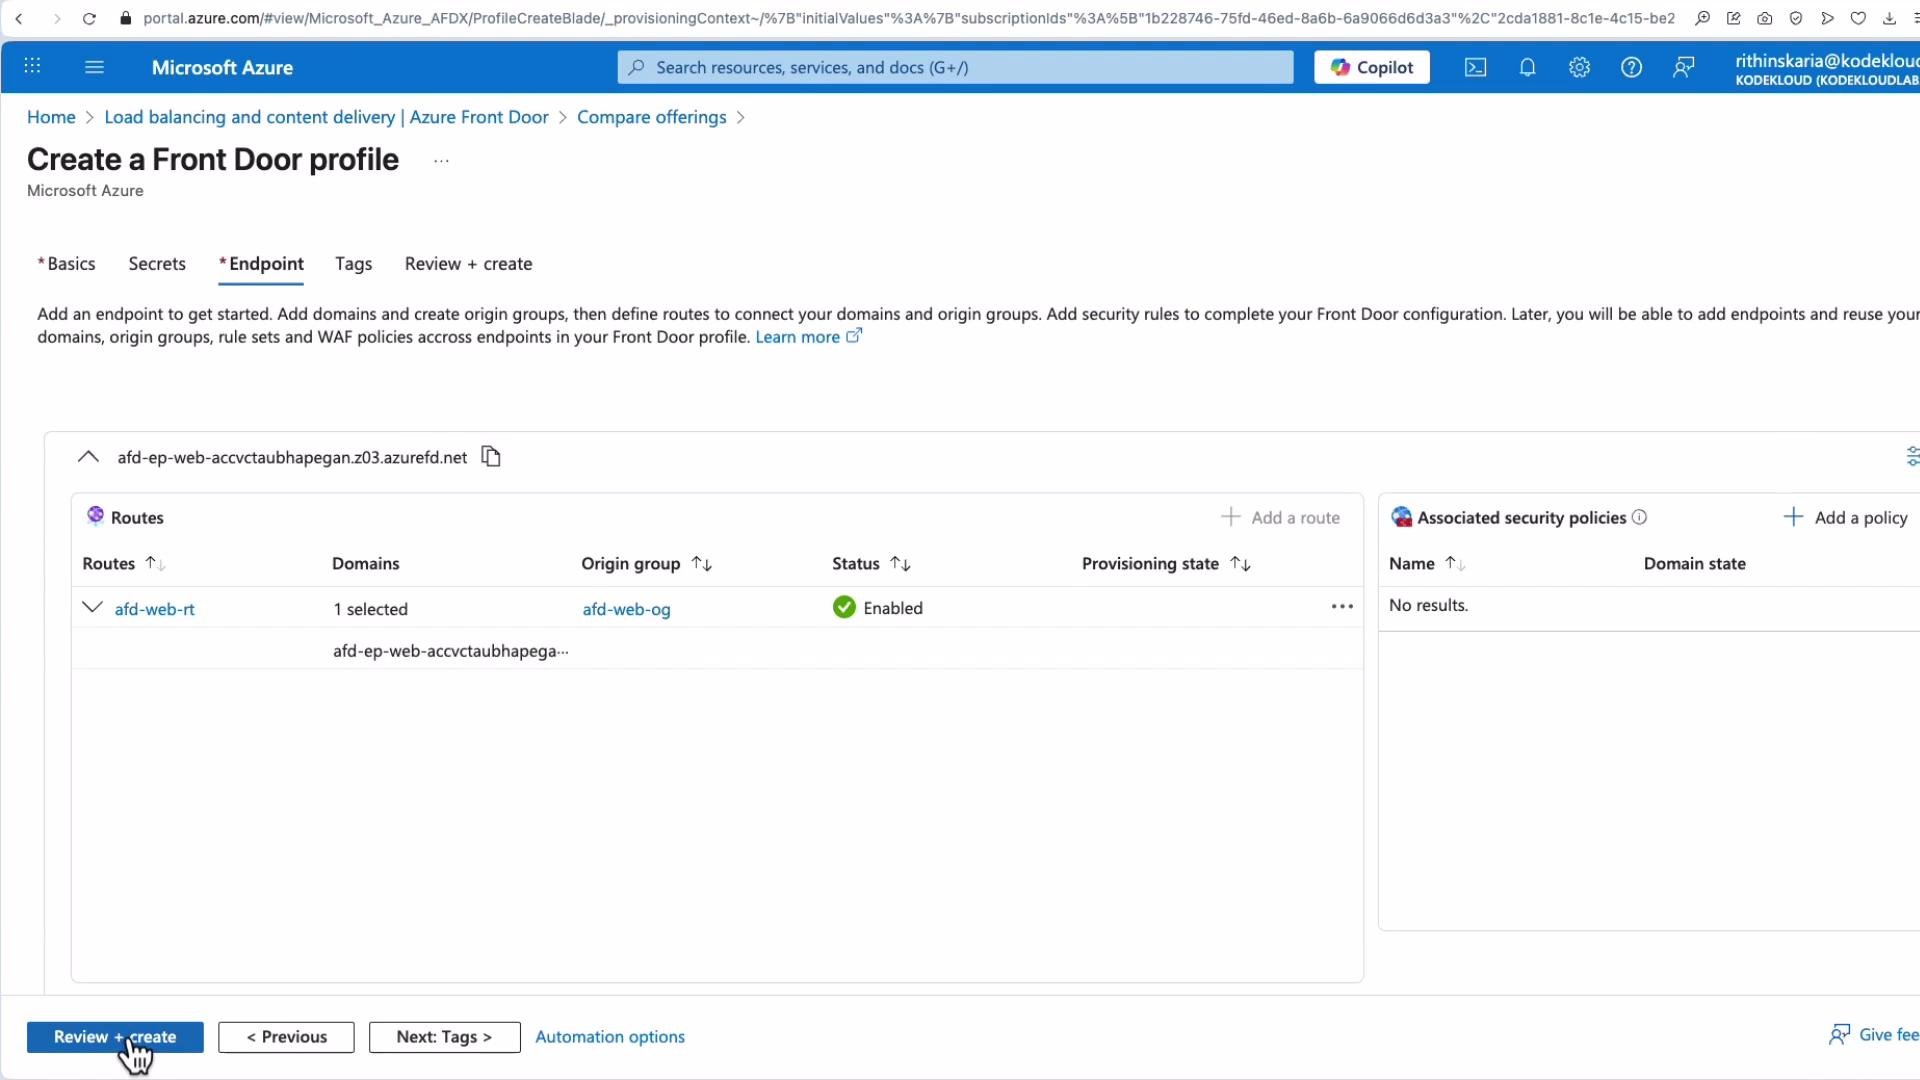The image size is (1920, 1080).
Task: Click the security policies shield icon
Action: click(x=1401, y=517)
